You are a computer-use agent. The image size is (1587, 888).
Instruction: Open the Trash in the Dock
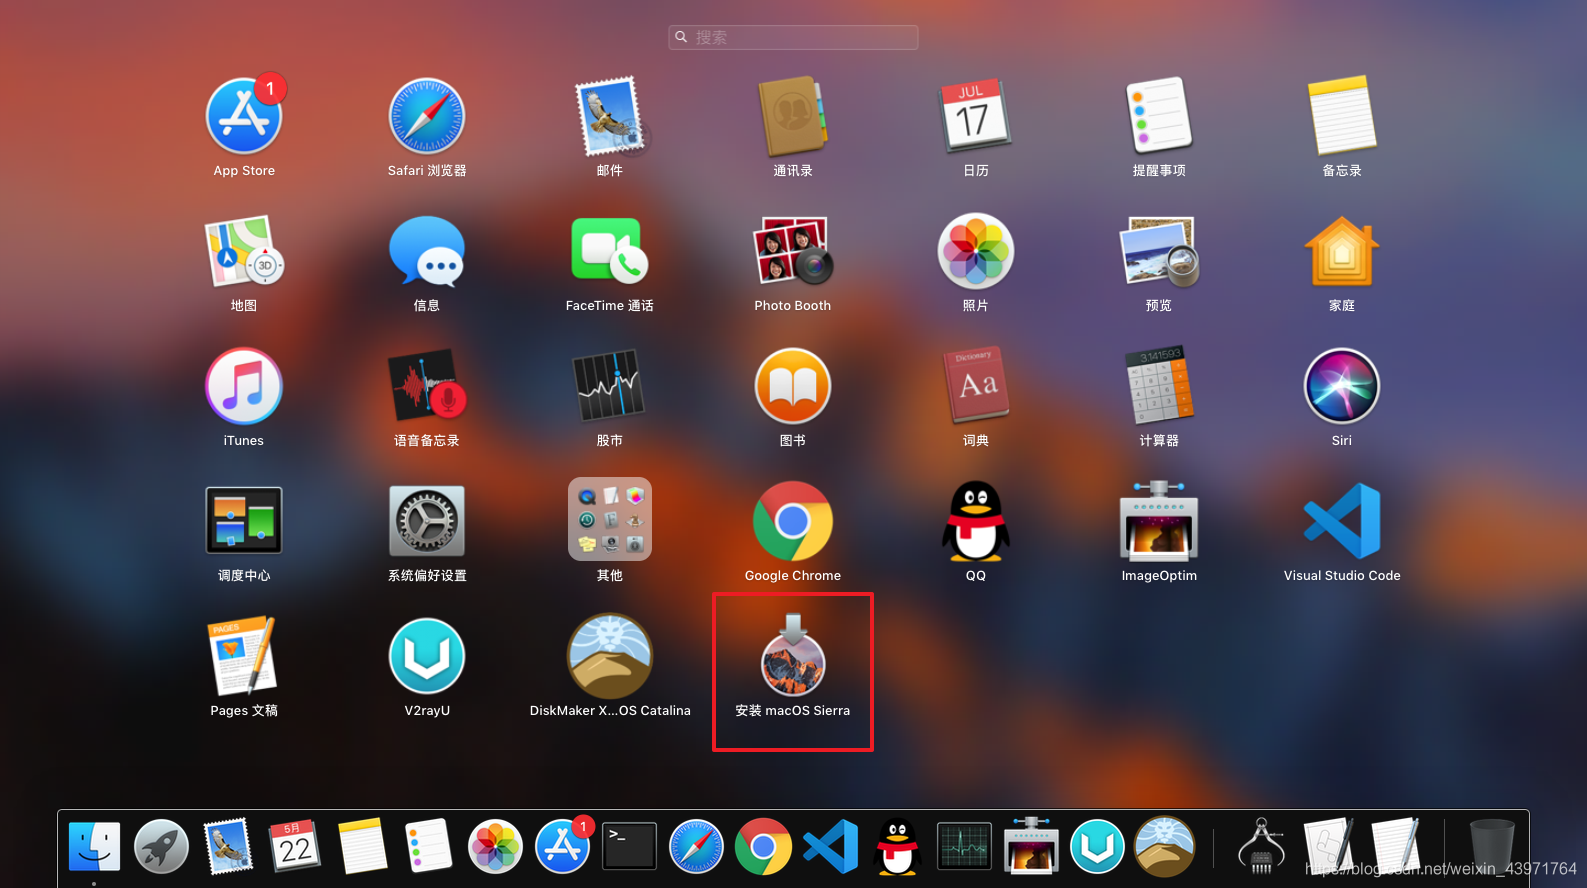click(1492, 847)
